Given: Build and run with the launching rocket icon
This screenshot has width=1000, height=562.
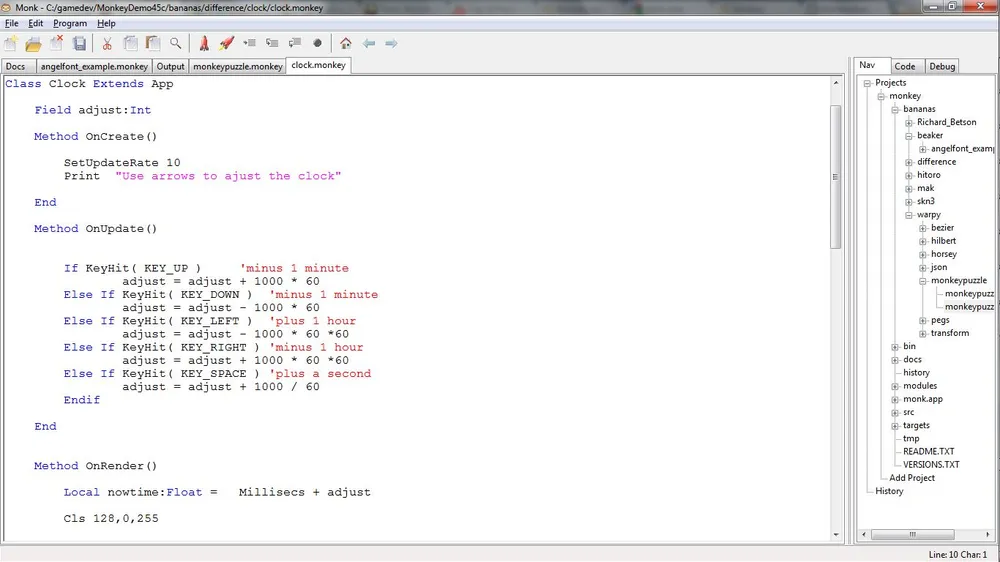Looking at the screenshot, I should point(227,44).
